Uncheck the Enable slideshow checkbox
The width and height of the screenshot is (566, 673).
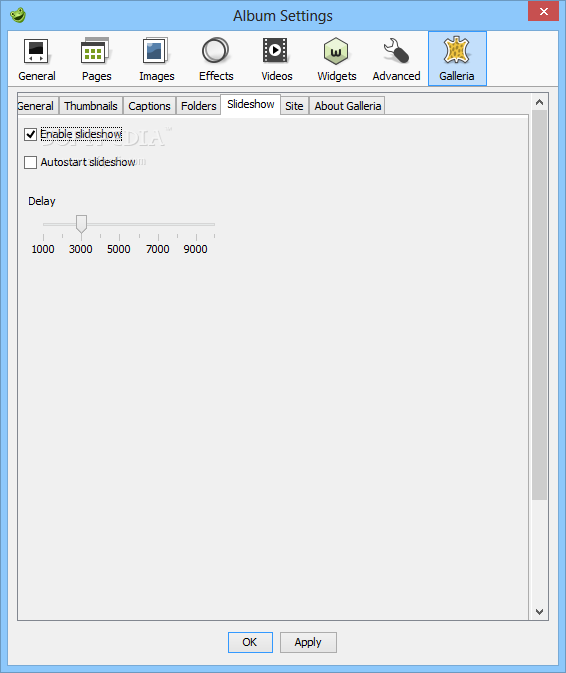pyautogui.click(x=30, y=134)
